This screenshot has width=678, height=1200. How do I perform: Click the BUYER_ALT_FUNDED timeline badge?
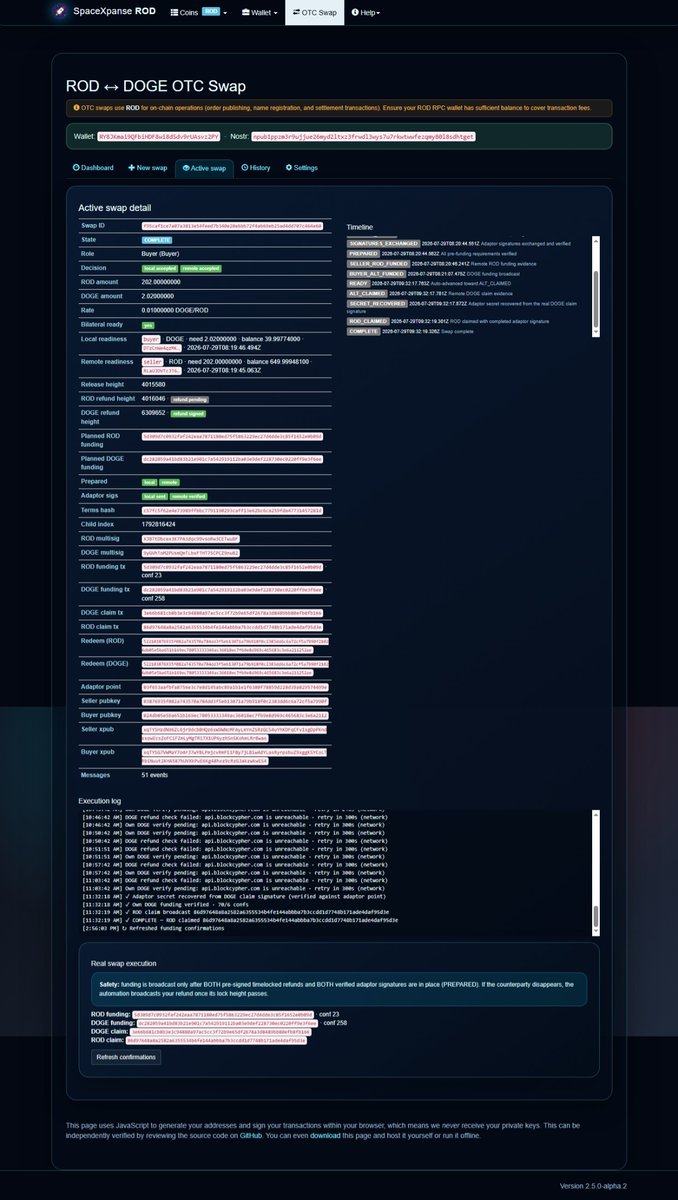tap(378, 272)
